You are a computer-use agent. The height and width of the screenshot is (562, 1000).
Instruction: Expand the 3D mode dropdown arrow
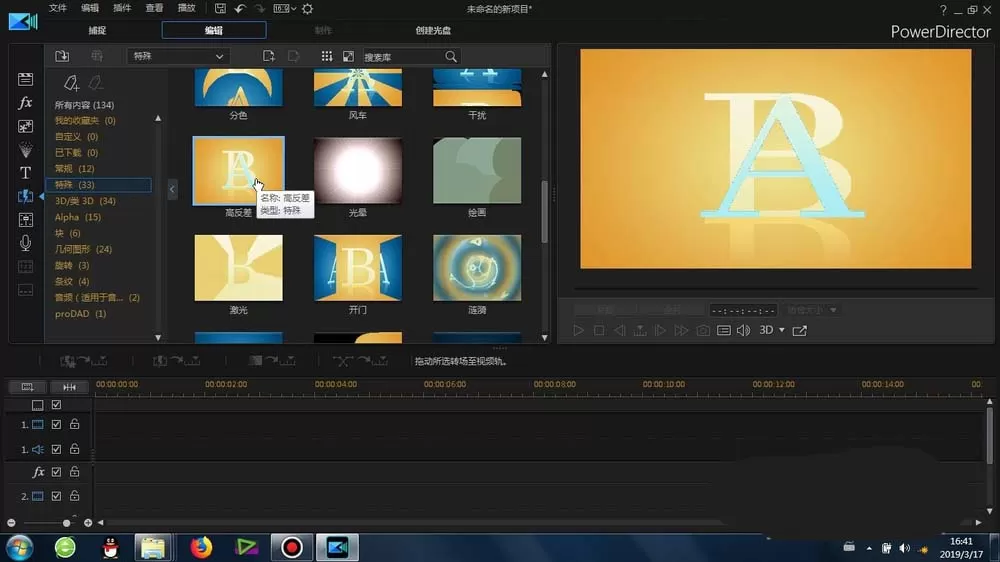click(x=782, y=330)
